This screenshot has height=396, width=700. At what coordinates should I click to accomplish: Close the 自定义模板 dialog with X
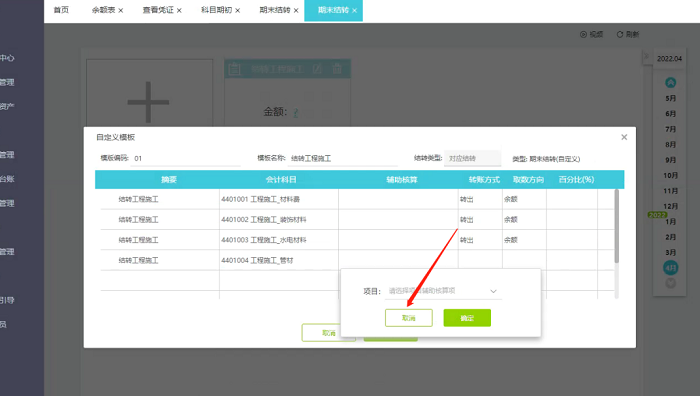coord(624,137)
